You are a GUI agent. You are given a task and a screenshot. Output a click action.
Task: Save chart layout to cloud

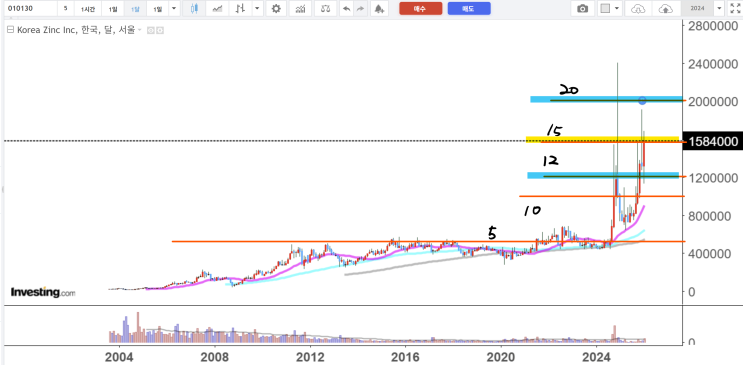(x=666, y=9)
